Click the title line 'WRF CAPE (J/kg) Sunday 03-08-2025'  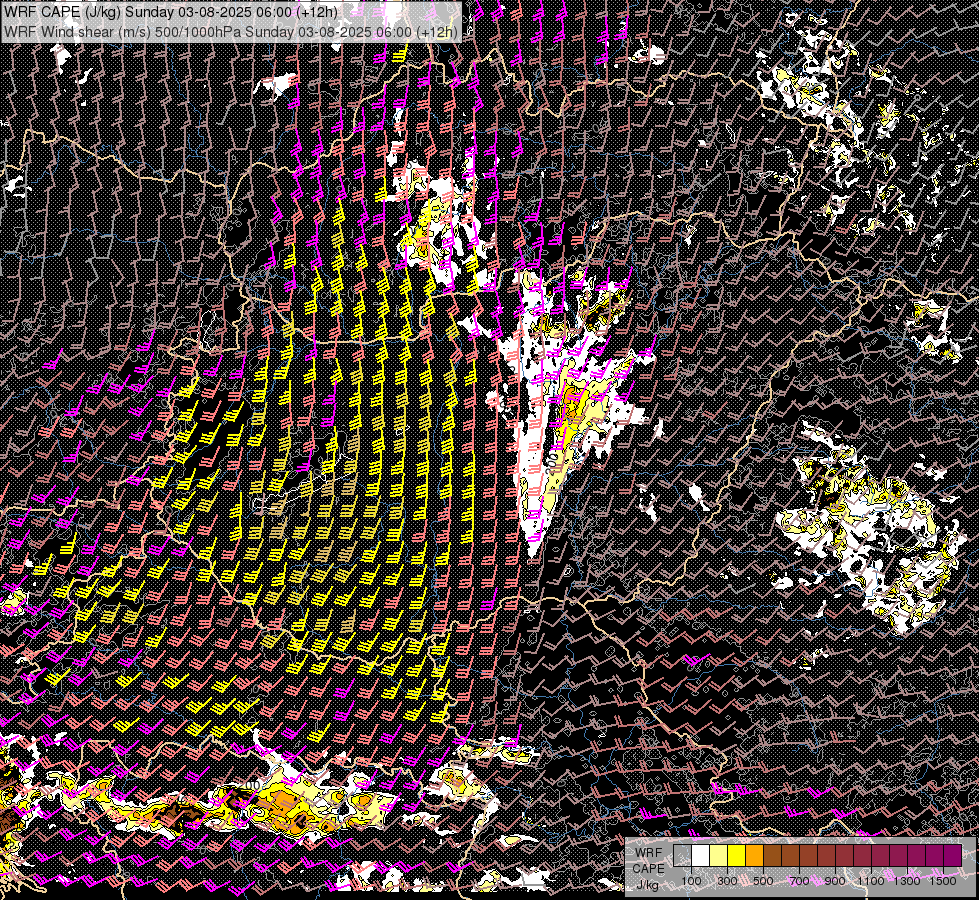pyautogui.click(x=170, y=12)
